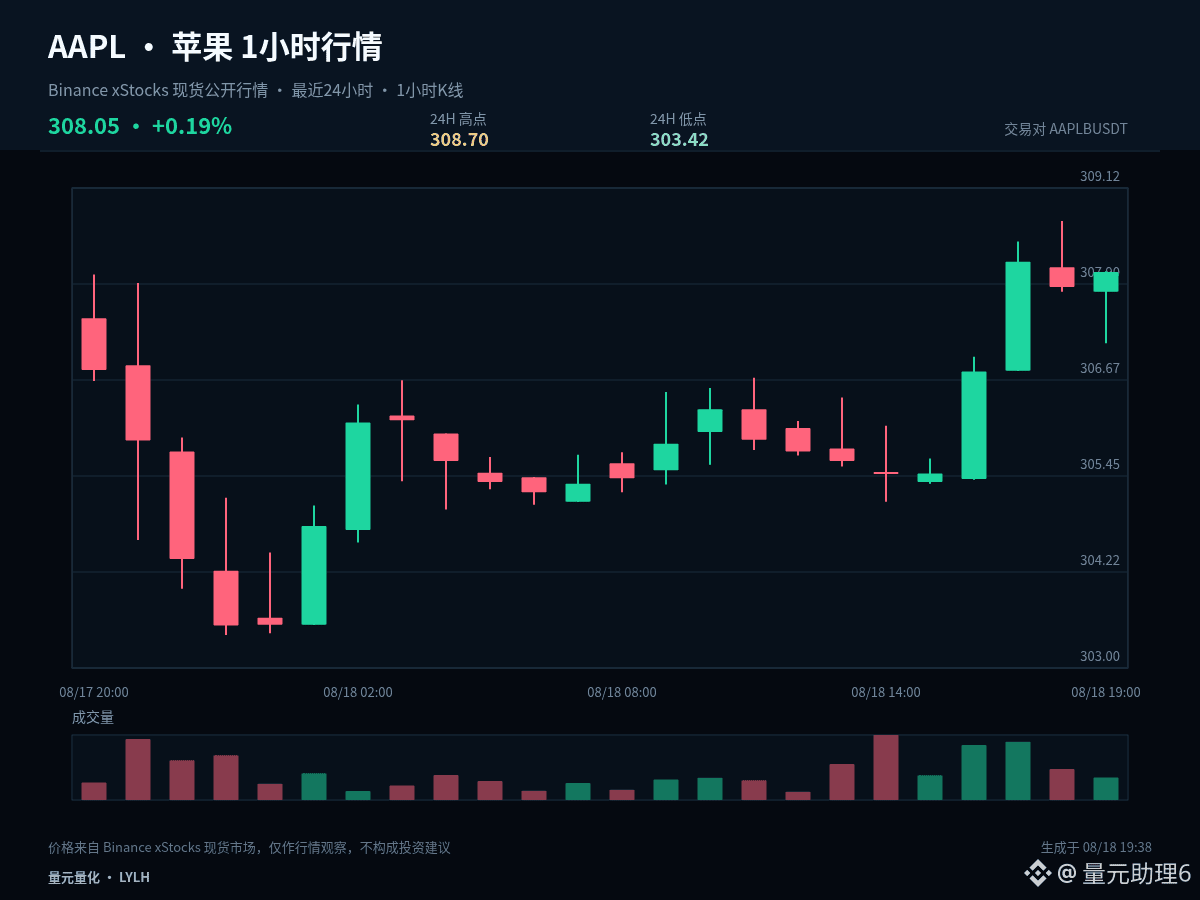Viewport: 1200px width, 900px height.
Task: Click the red candlestick at 08/17 20:00
Action: [x=94, y=344]
